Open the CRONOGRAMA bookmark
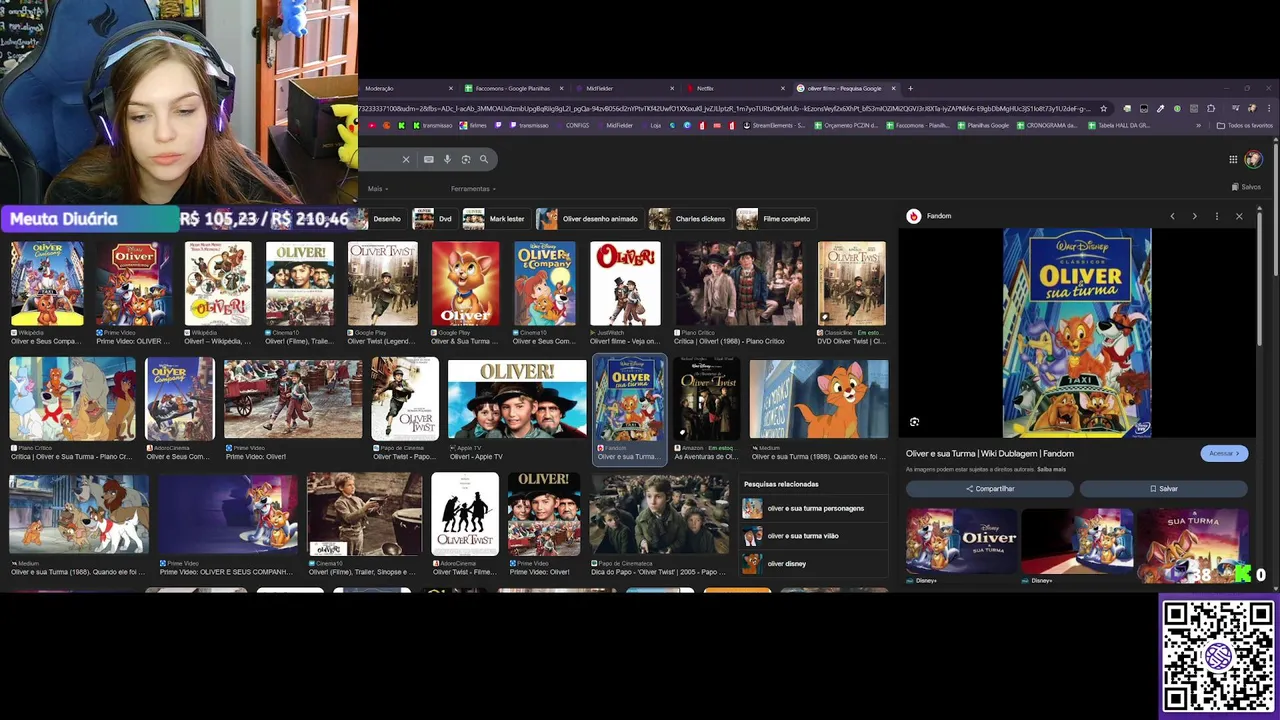 click(x=1047, y=125)
